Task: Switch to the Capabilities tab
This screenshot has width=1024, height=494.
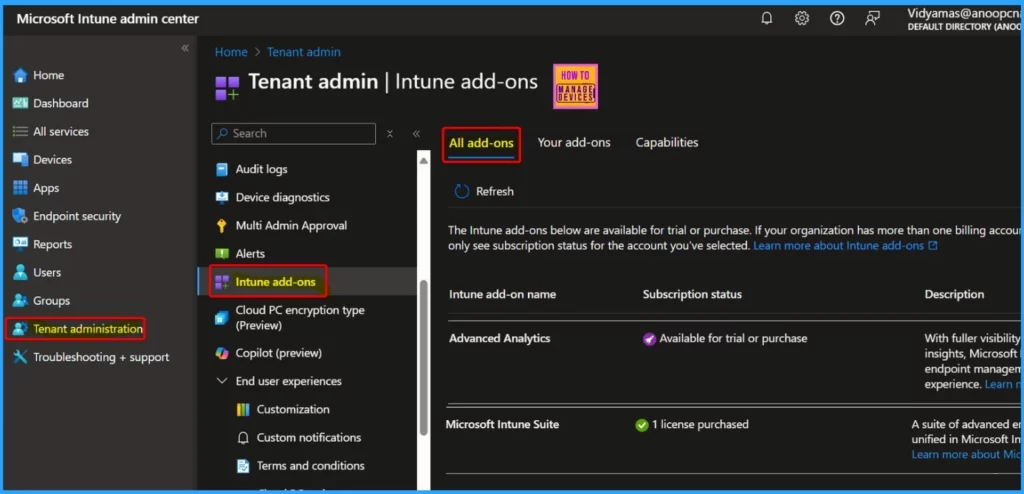Action: click(x=667, y=142)
